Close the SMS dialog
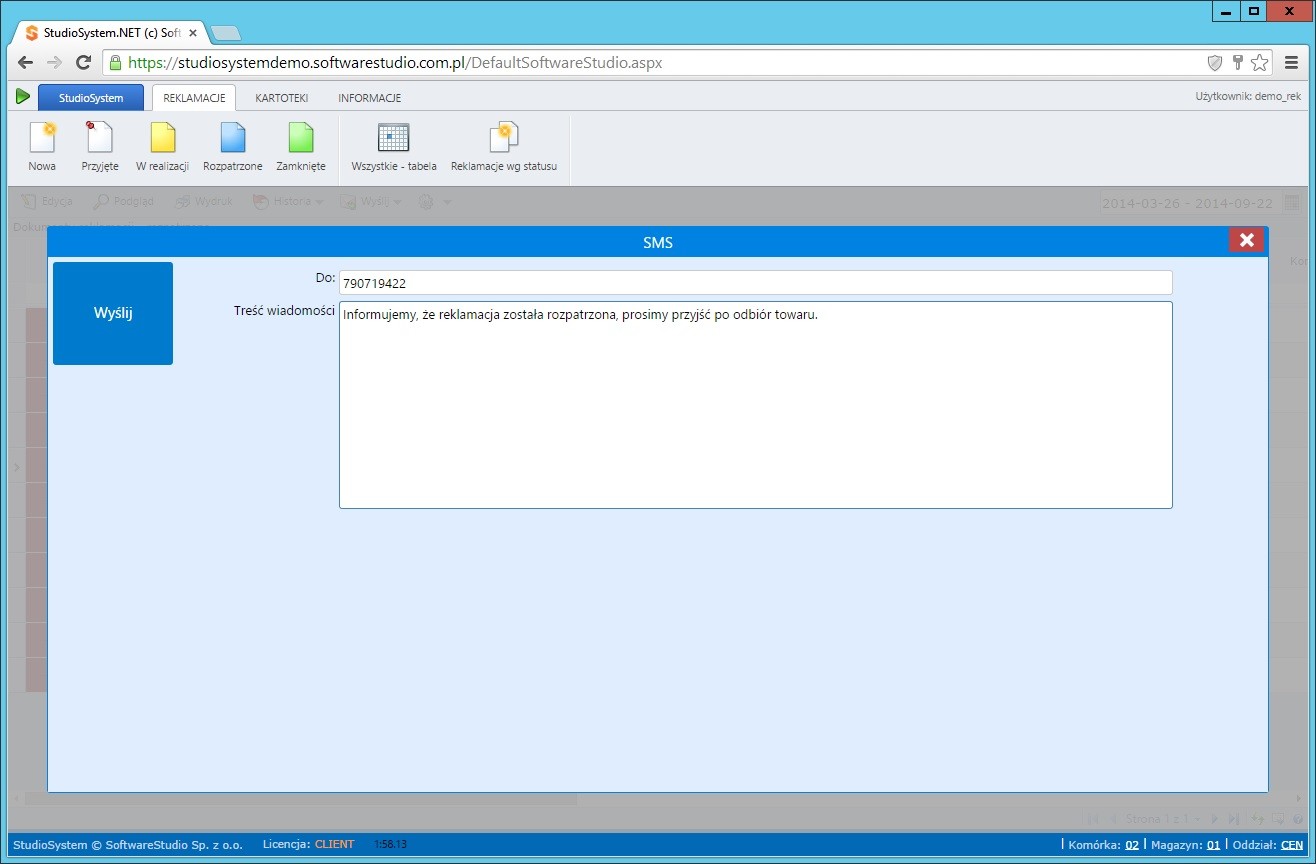The width and height of the screenshot is (1316, 864). point(1246,240)
